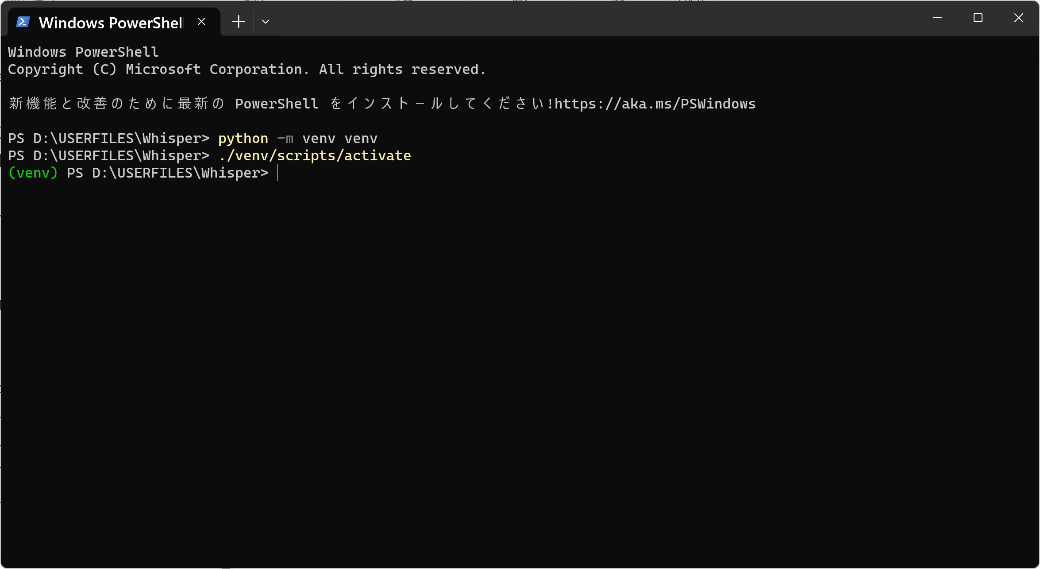Viewport: 1040px width, 569px height.
Task: Click the 'activate' word in the second command
Action: [x=377, y=155]
